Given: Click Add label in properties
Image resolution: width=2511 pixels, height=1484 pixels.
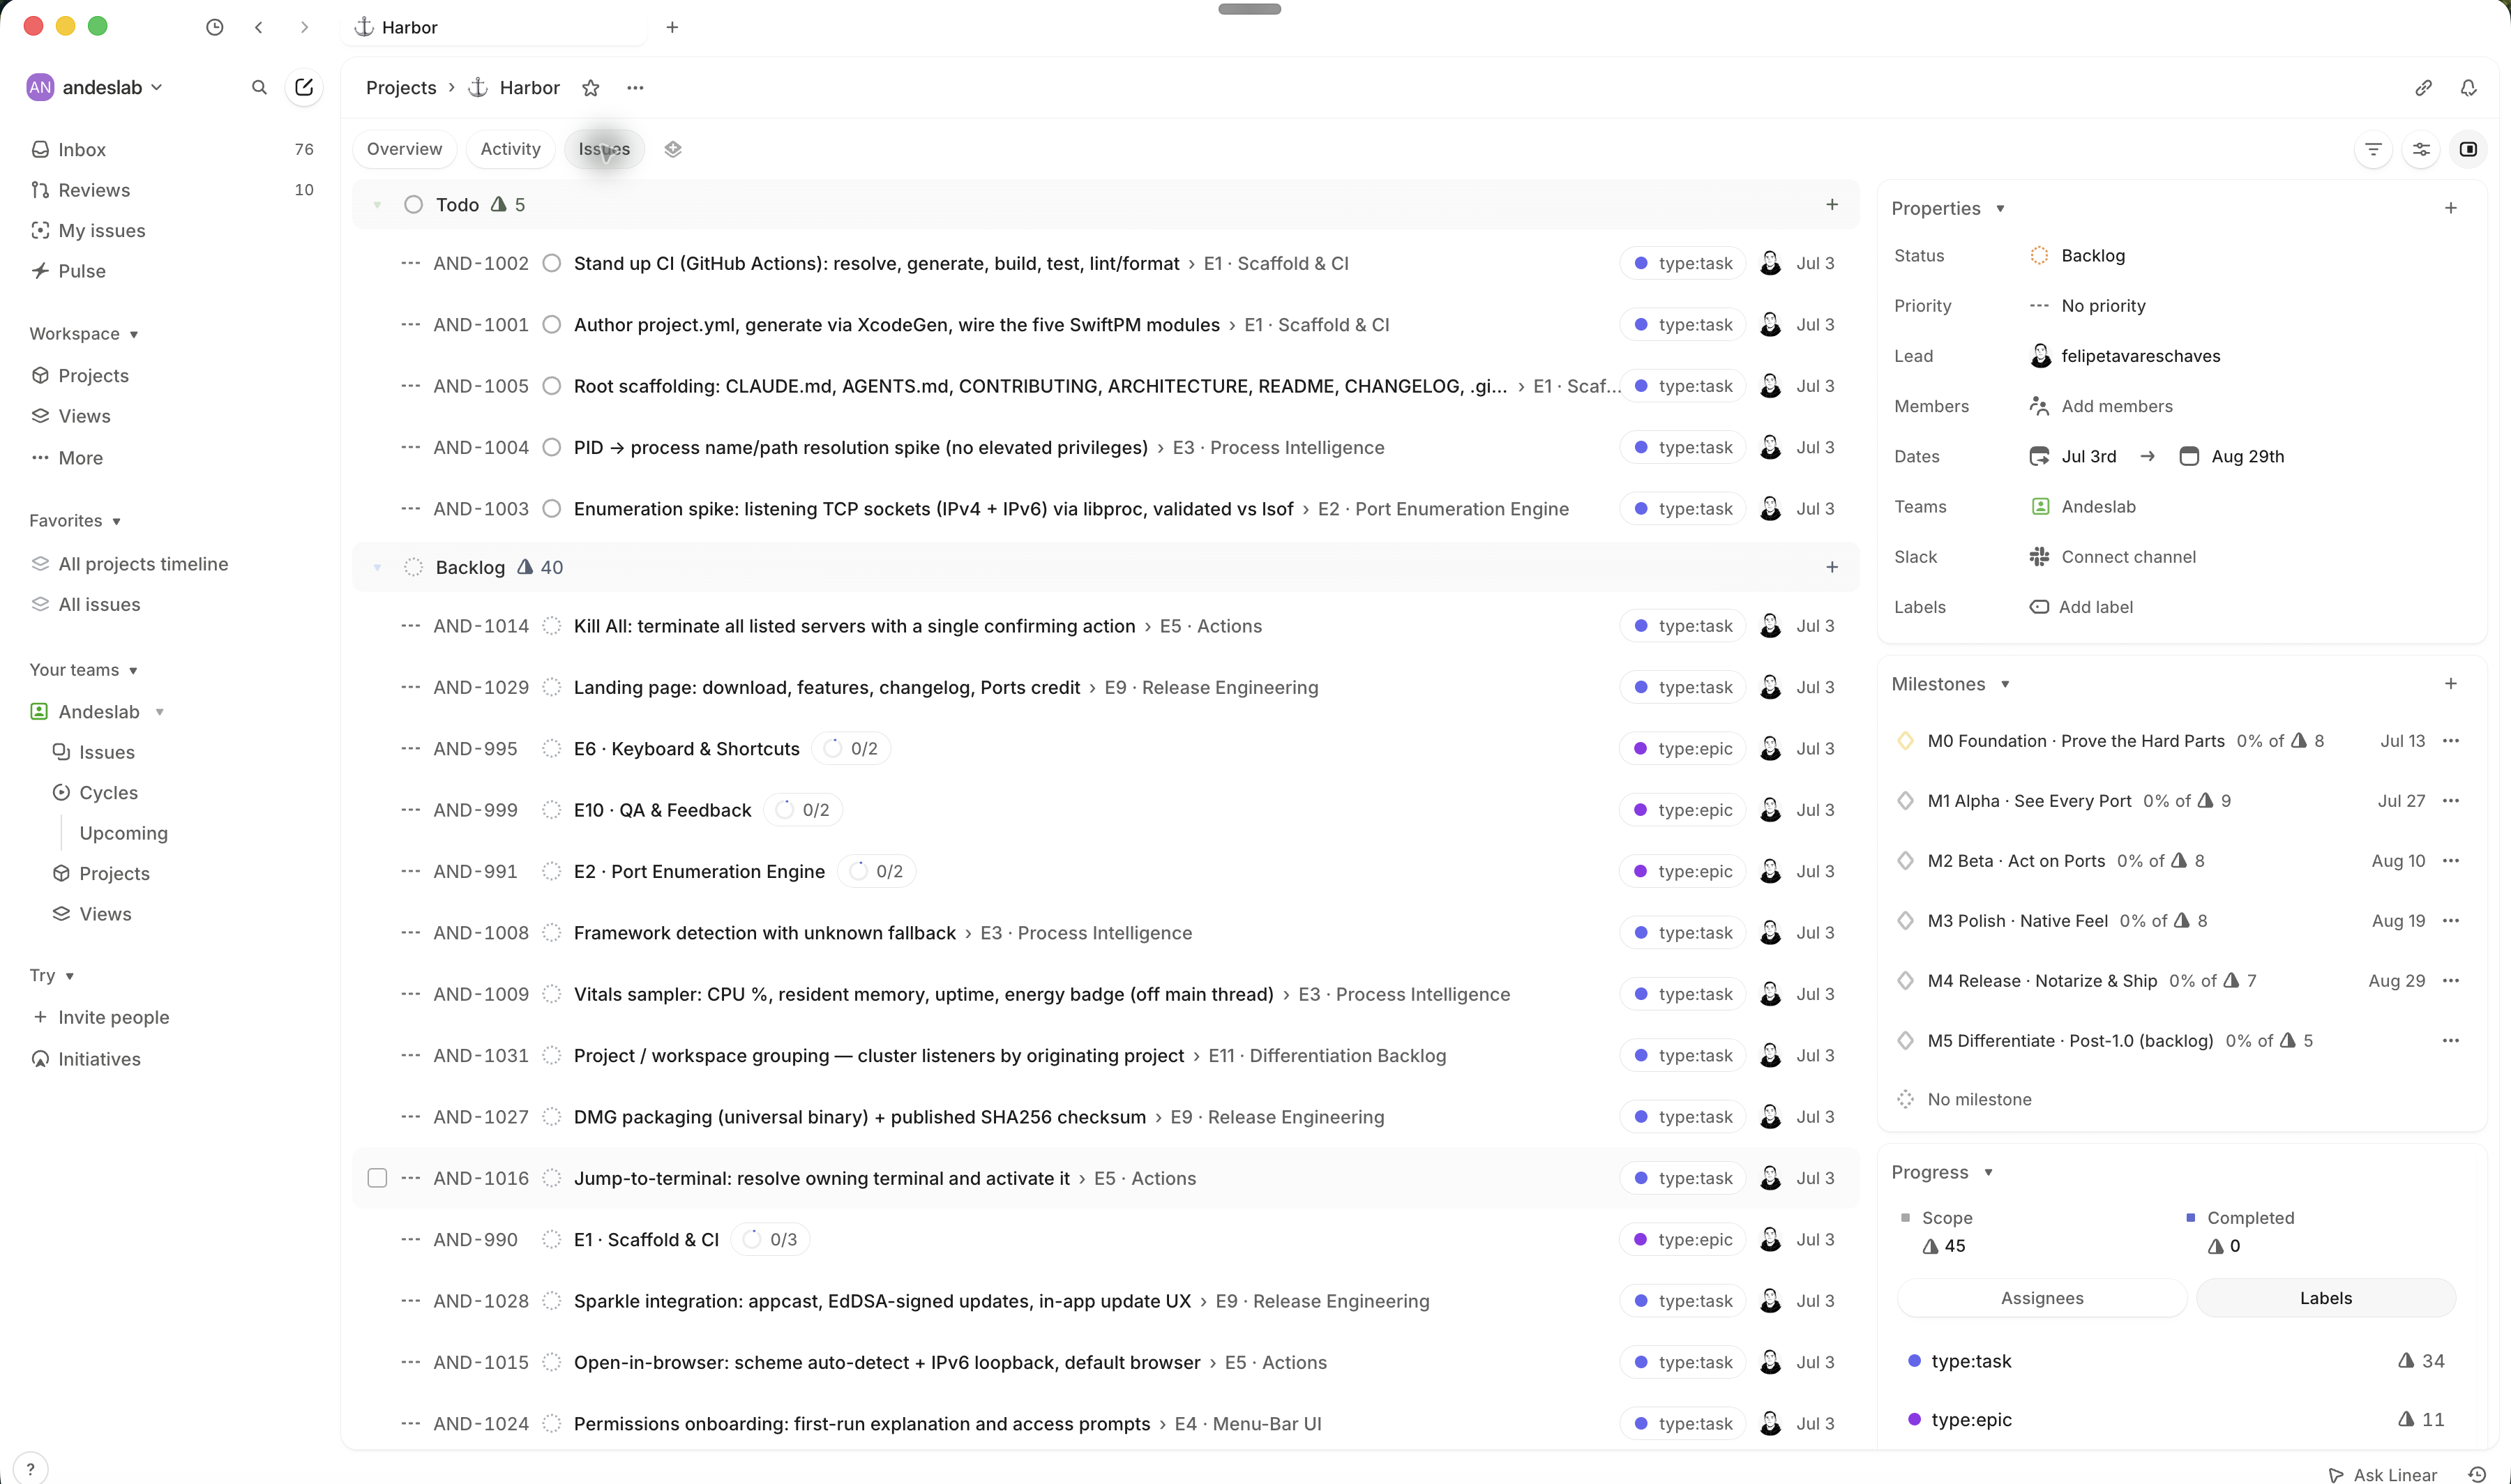Looking at the screenshot, I should [2080, 607].
